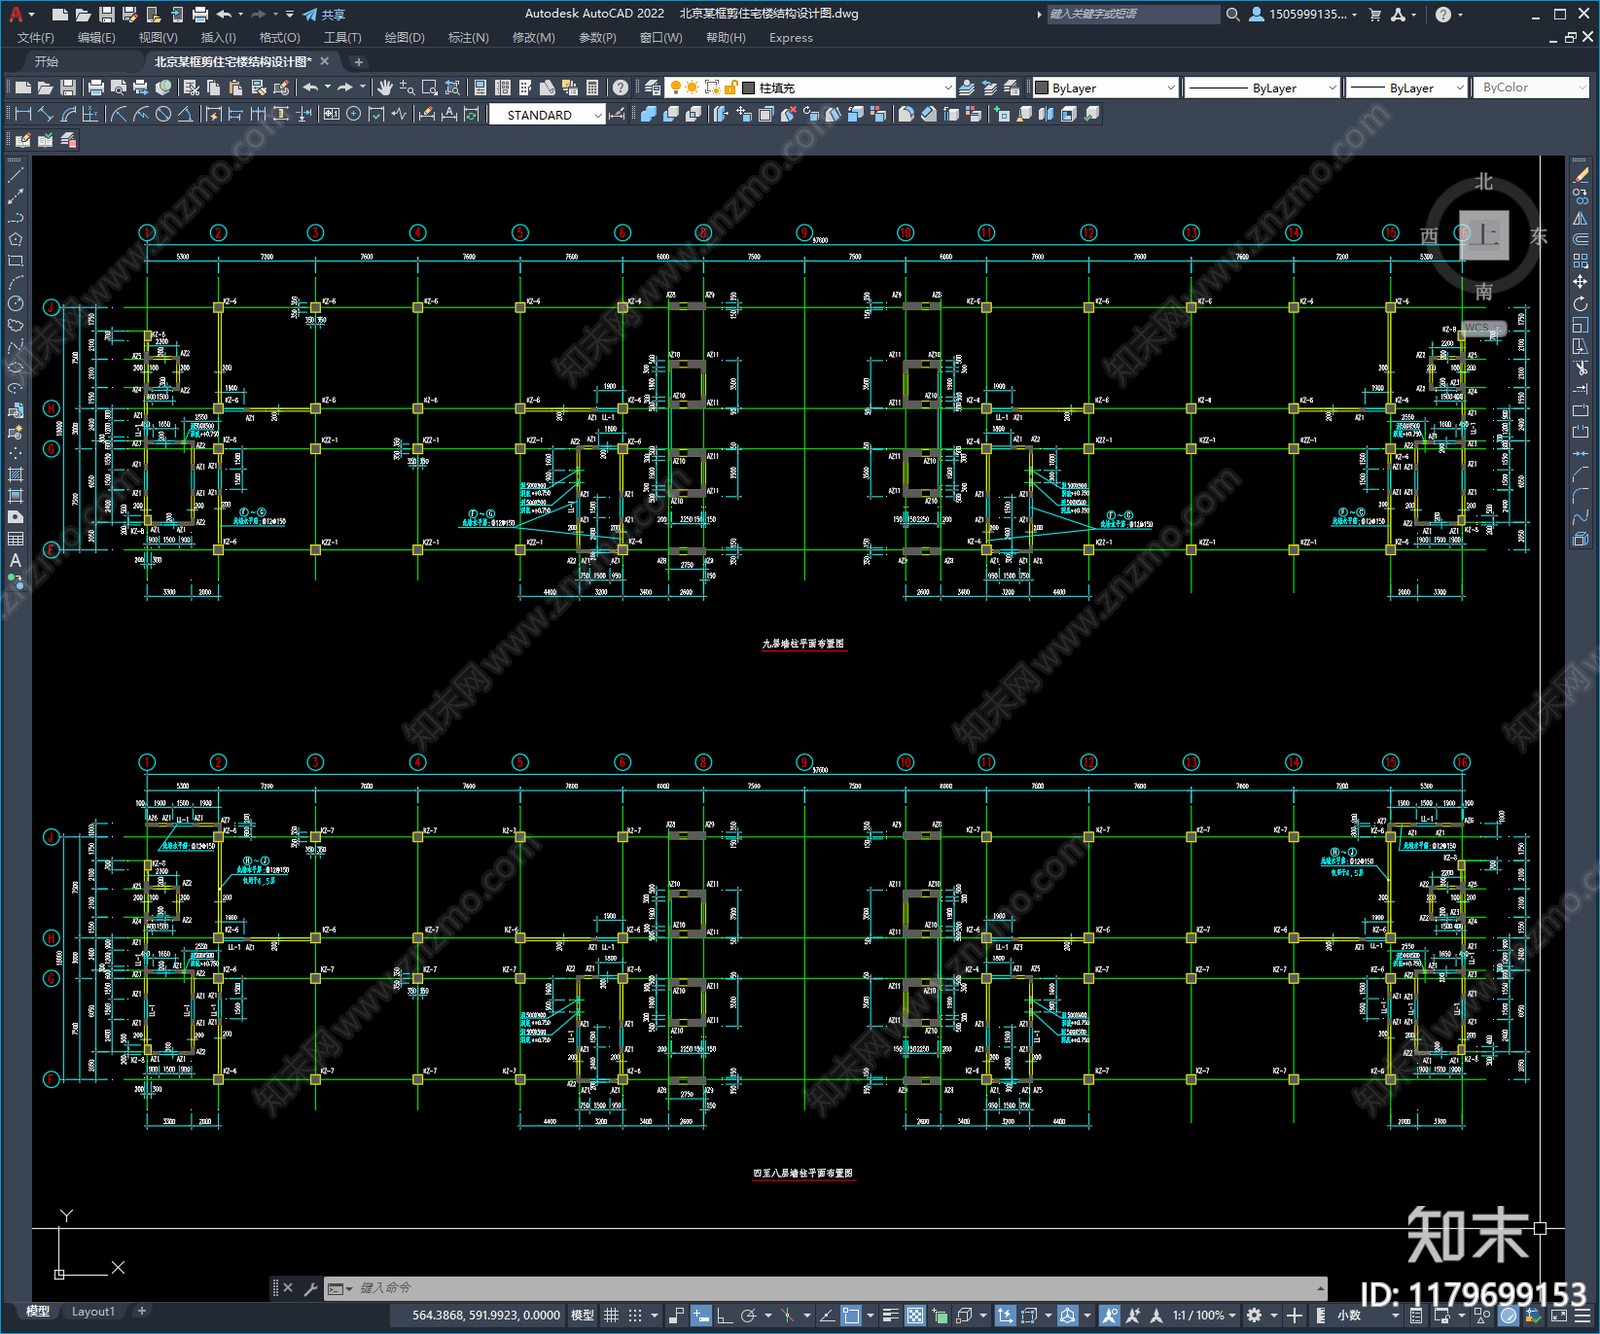Toggle dynamic input in status bar
The width and height of the screenshot is (1600, 1334).
click(701, 1315)
